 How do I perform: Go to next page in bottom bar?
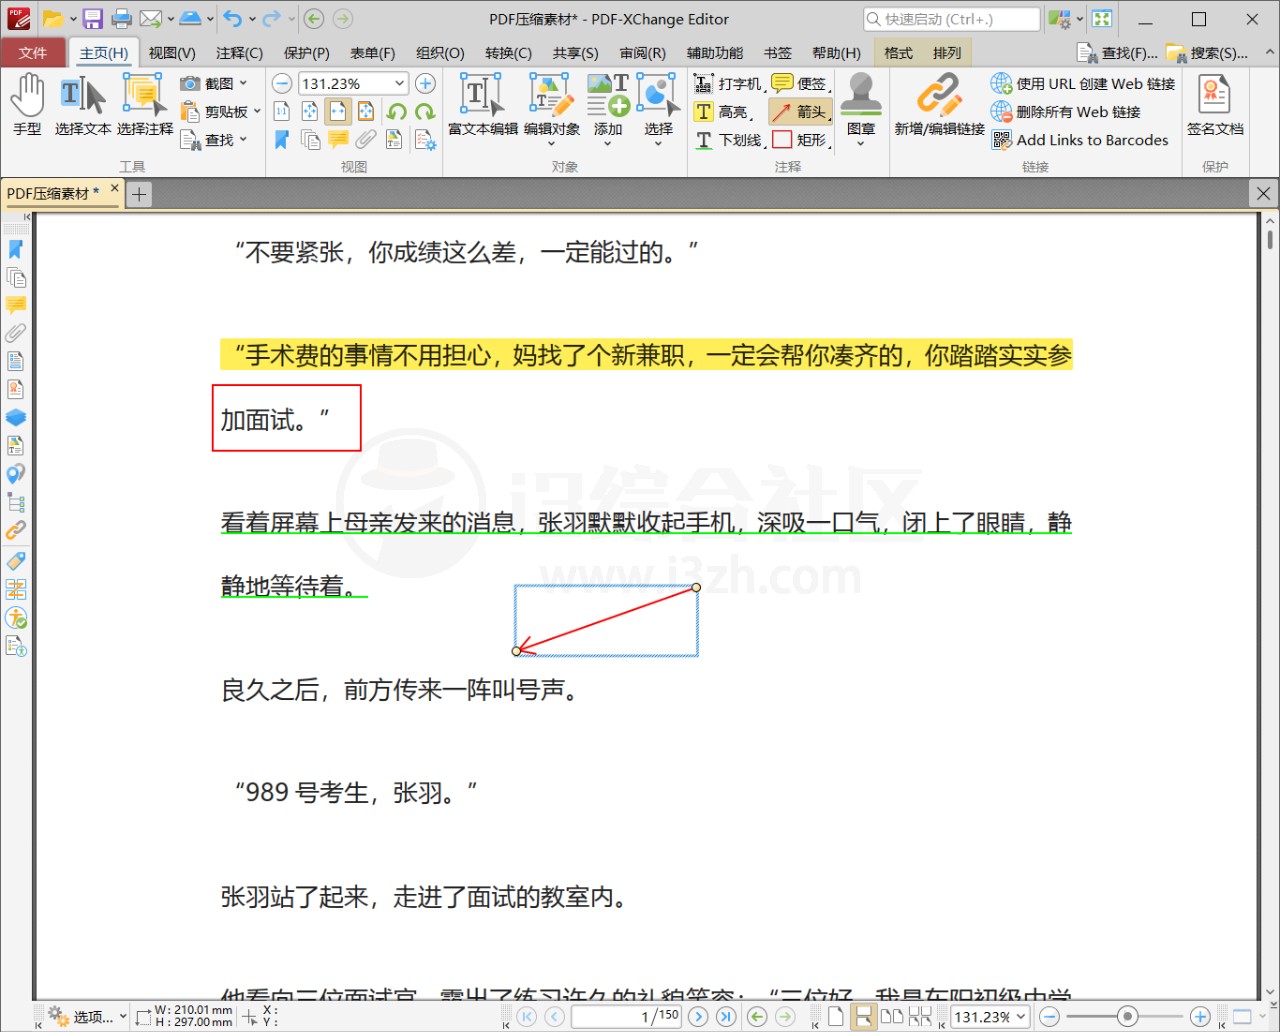[698, 1017]
